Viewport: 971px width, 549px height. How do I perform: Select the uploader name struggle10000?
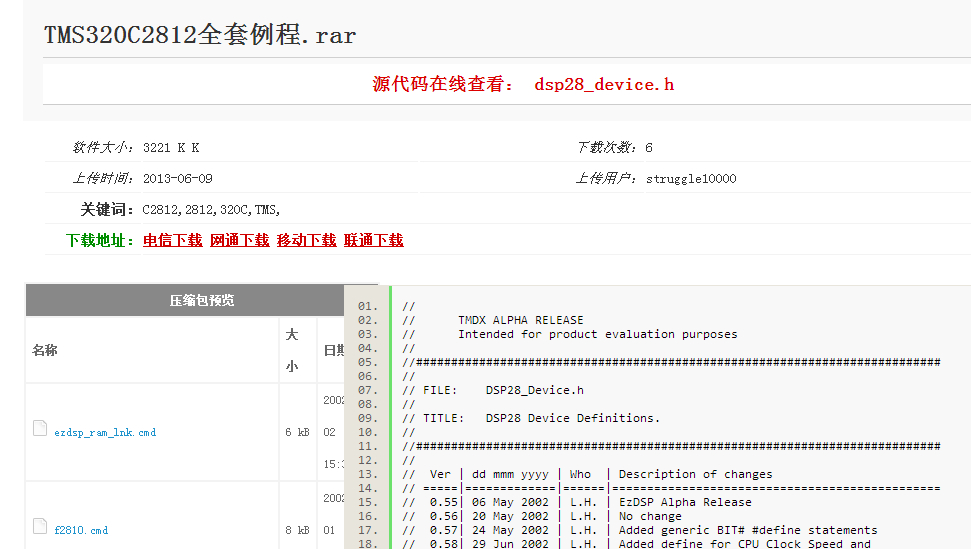[691, 179]
